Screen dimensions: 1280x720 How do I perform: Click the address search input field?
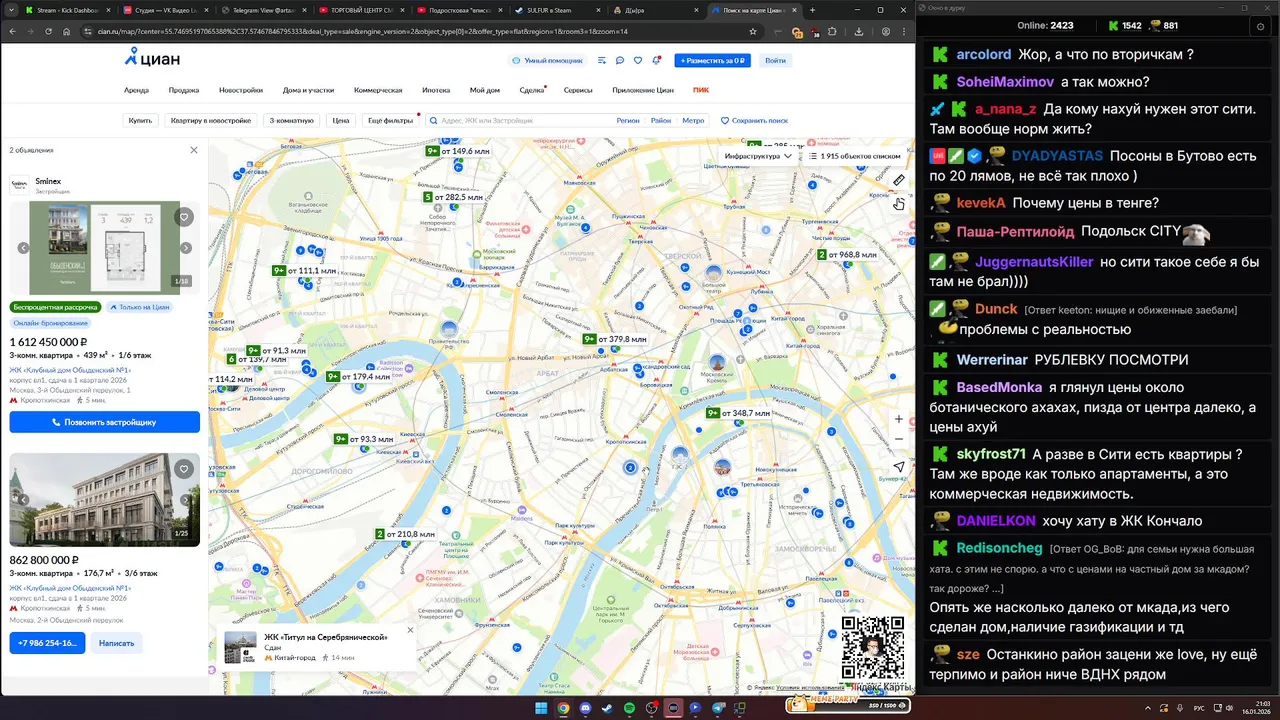point(520,120)
